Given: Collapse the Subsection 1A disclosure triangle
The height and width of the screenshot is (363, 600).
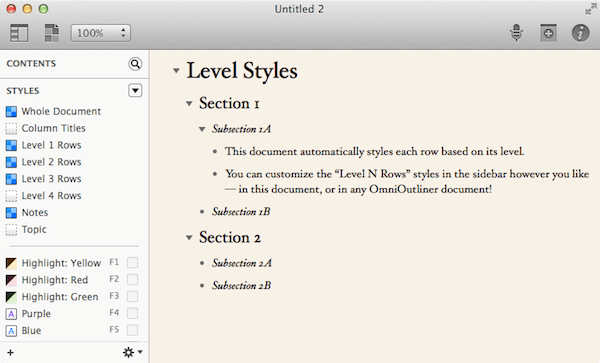Looking at the screenshot, I should [x=202, y=129].
